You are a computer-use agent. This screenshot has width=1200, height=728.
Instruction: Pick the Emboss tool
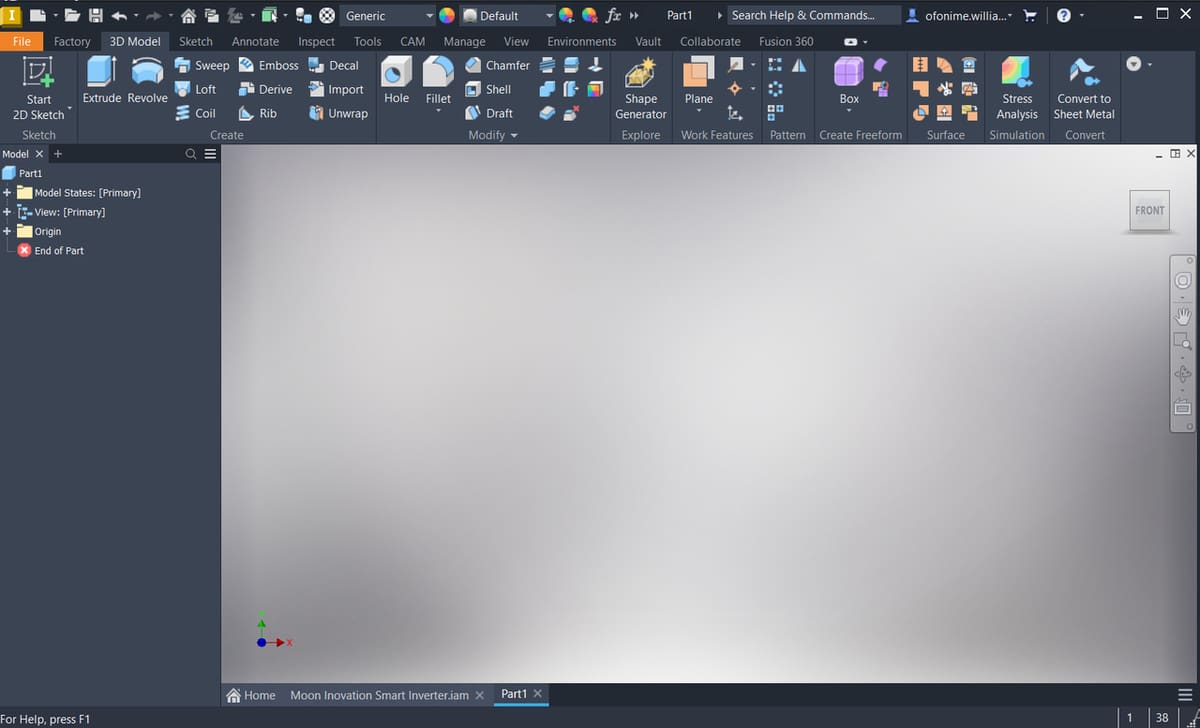tap(268, 65)
